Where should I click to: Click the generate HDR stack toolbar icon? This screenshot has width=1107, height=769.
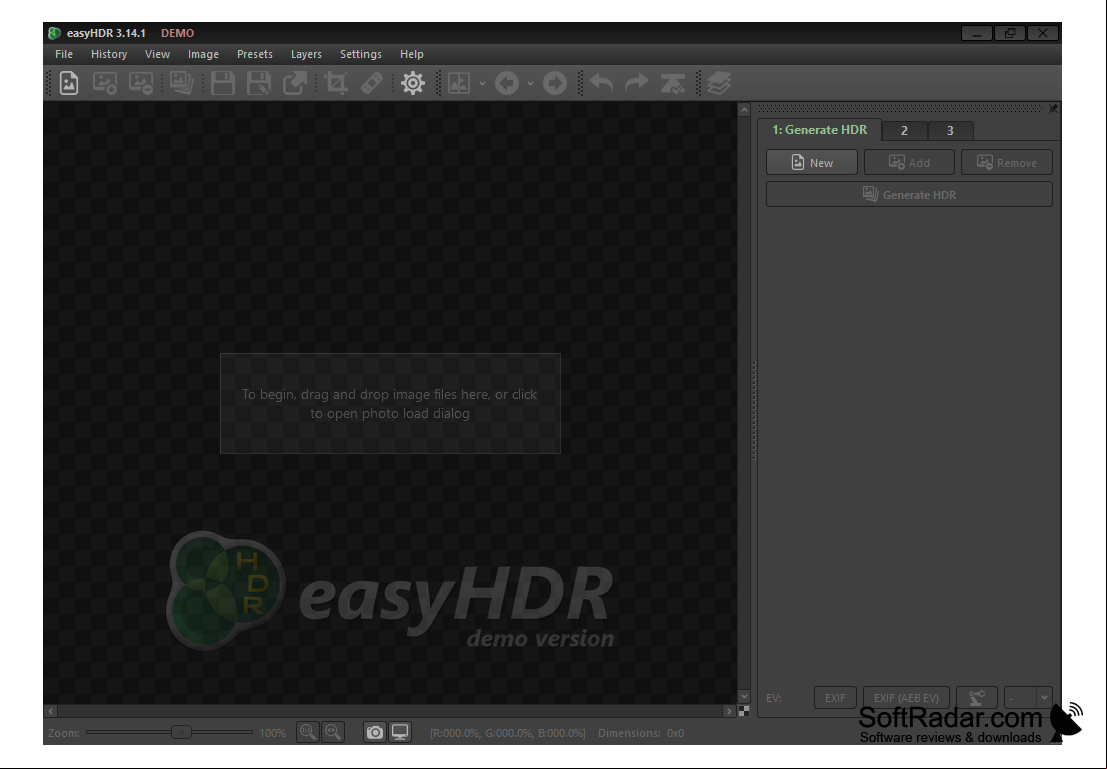pyautogui.click(x=181, y=83)
